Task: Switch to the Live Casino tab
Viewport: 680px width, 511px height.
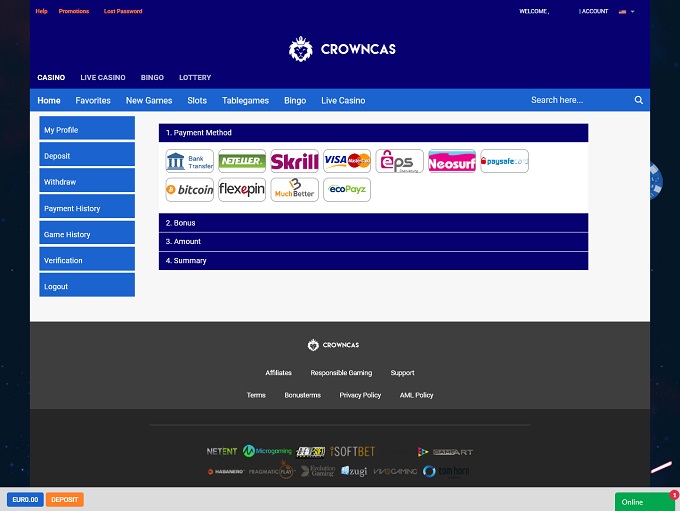Action: click(x=103, y=77)
